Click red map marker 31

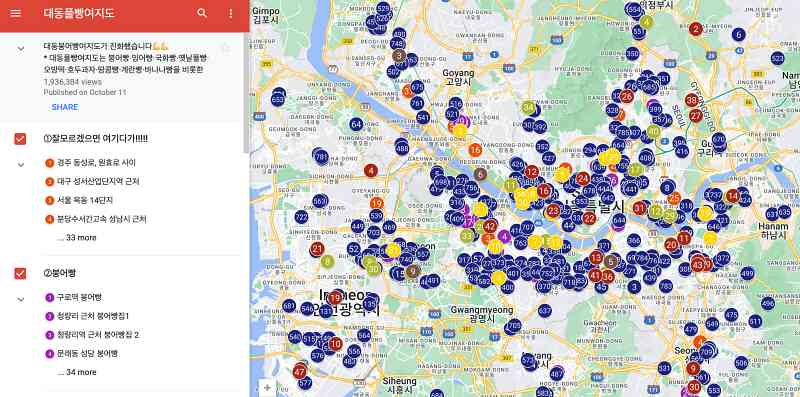[639, 208]
